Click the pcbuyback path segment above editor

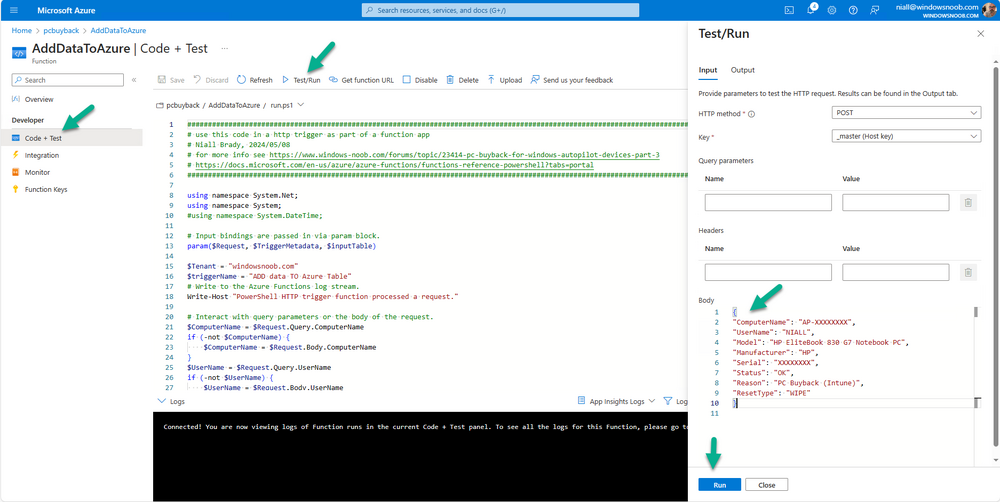click(x=182, y=105)
